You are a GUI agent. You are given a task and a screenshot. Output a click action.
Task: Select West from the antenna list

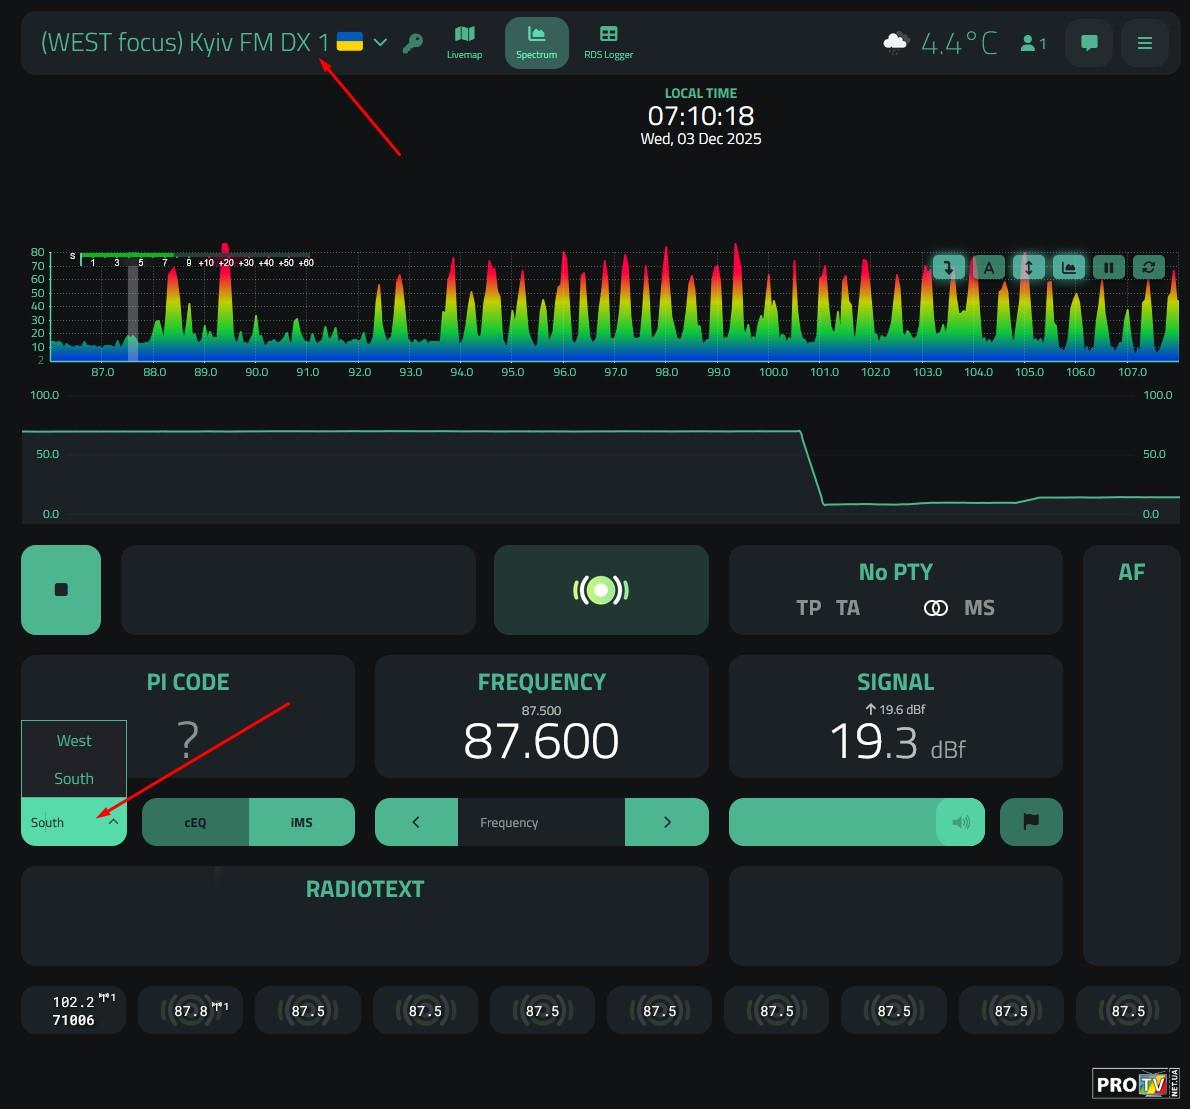[74, 741]
